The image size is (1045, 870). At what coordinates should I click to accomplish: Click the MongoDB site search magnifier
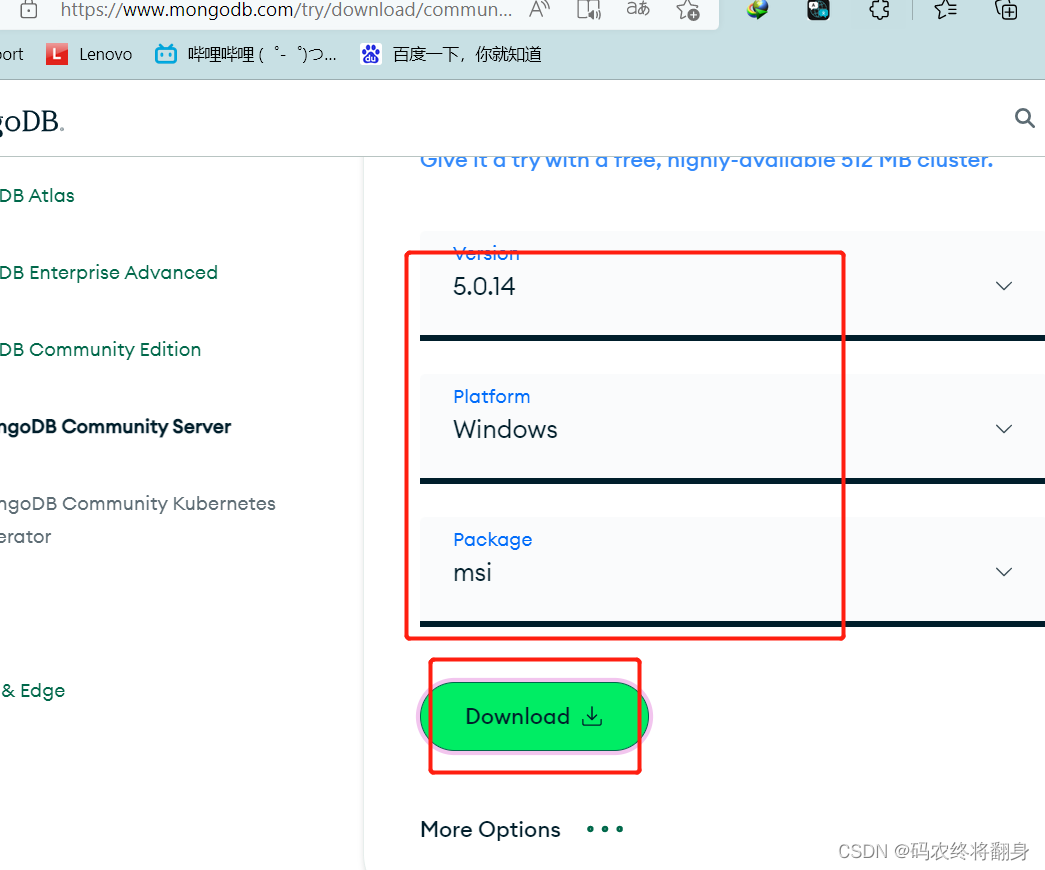1024,118
